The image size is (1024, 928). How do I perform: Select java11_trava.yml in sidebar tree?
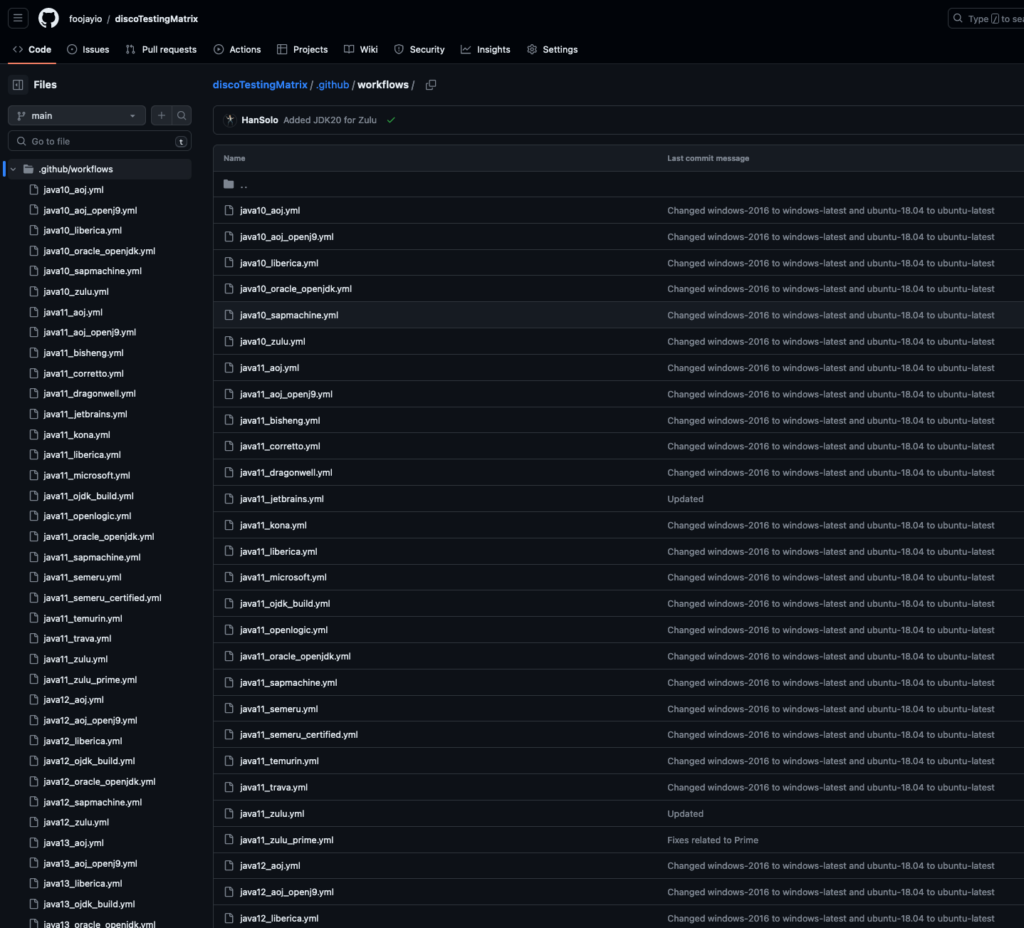tap(77, 639)
